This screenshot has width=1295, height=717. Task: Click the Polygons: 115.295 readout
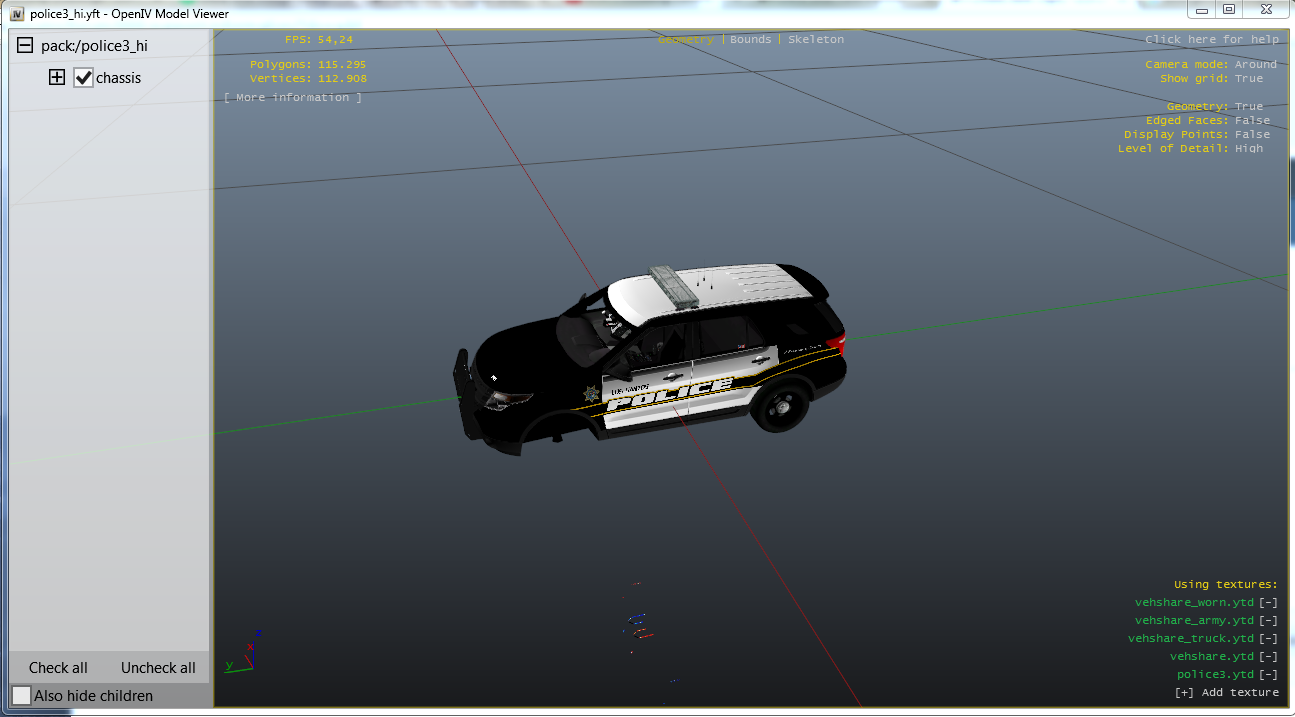(308, 65)
